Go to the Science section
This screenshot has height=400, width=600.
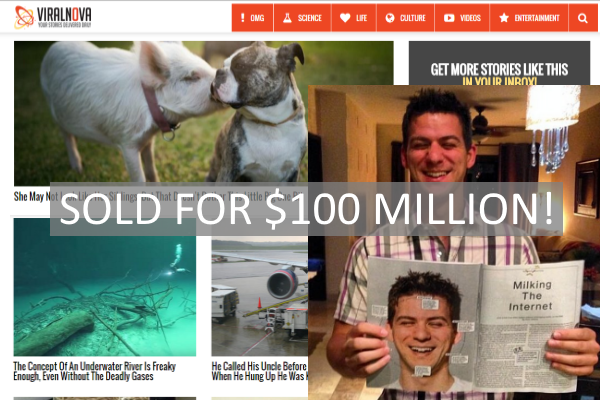303,18
